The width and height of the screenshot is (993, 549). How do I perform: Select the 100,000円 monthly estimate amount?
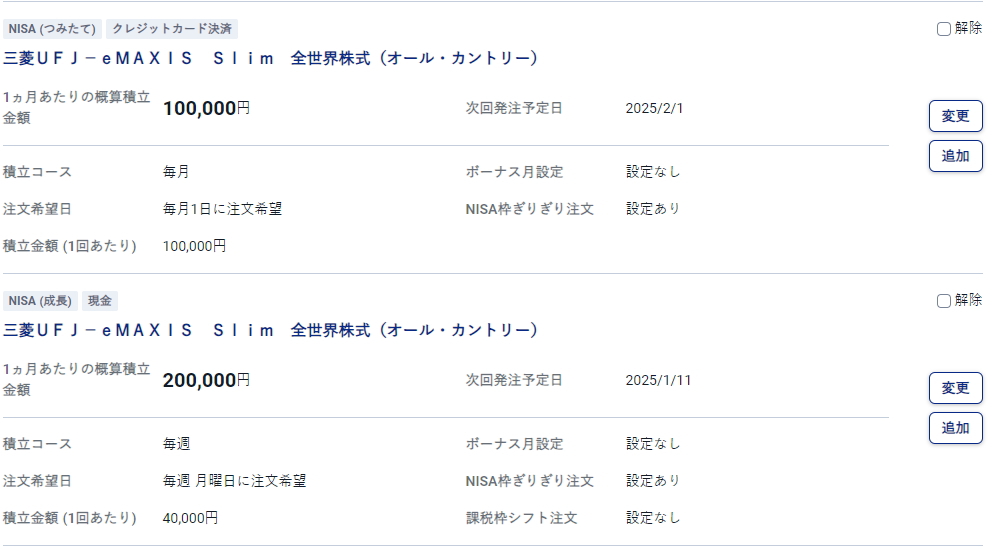pyautogui.click(x=206, y=108)
